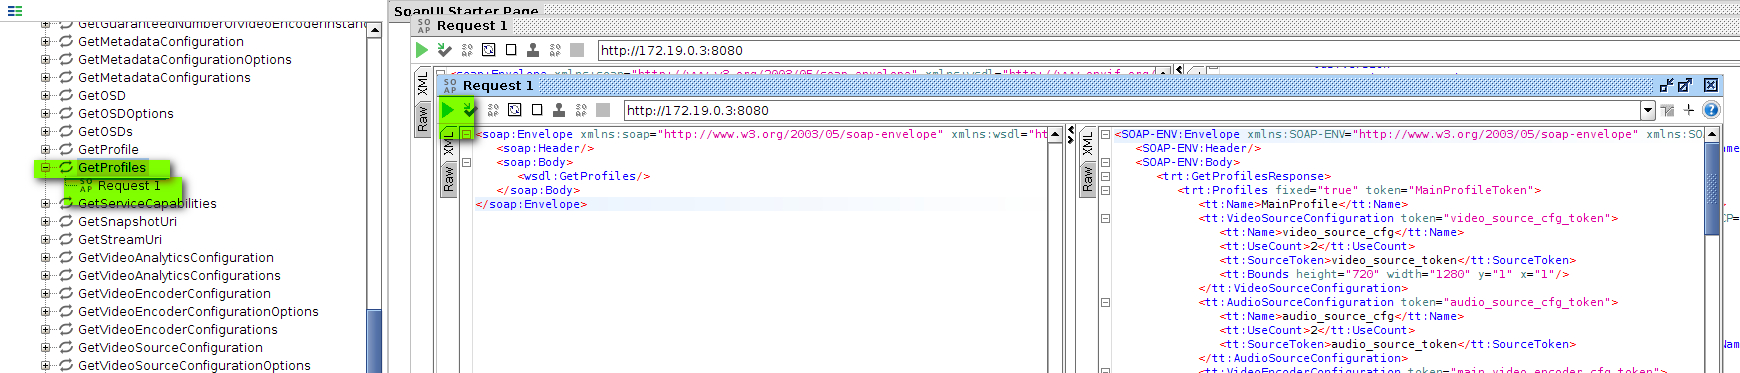Viewport: 1740px width, 373px height.
Task: Click the gray stop square in front Request 1 toolbar
Action: 603,110
